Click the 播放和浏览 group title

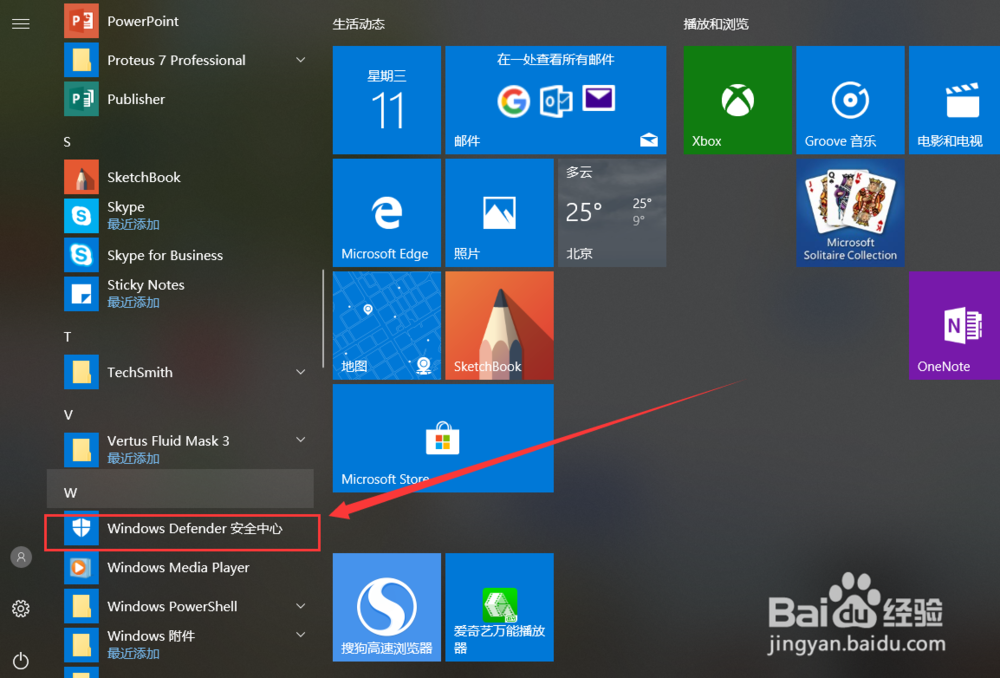coord(716,24)
